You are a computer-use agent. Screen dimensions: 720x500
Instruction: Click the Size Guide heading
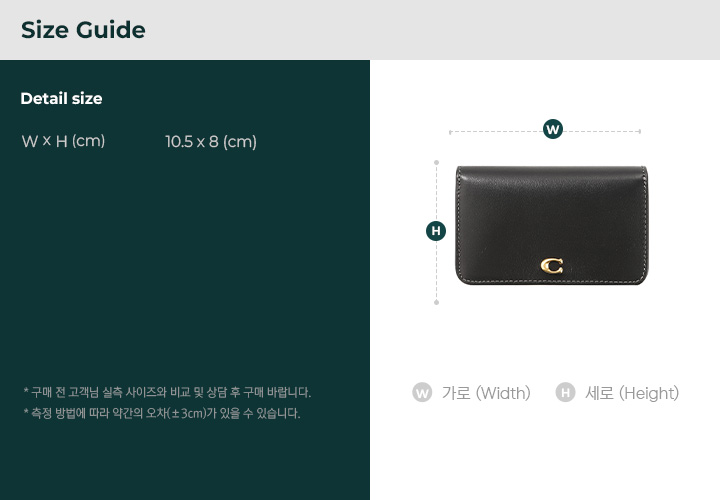[x=83, y=30]
